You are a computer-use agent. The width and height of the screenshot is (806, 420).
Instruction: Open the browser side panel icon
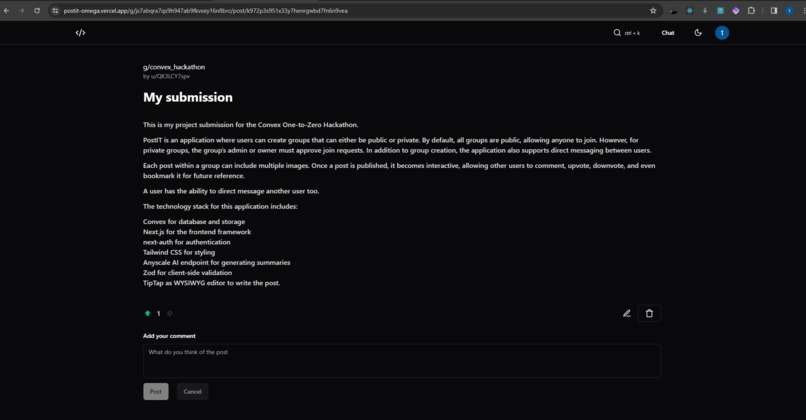[x=774, y=10]
